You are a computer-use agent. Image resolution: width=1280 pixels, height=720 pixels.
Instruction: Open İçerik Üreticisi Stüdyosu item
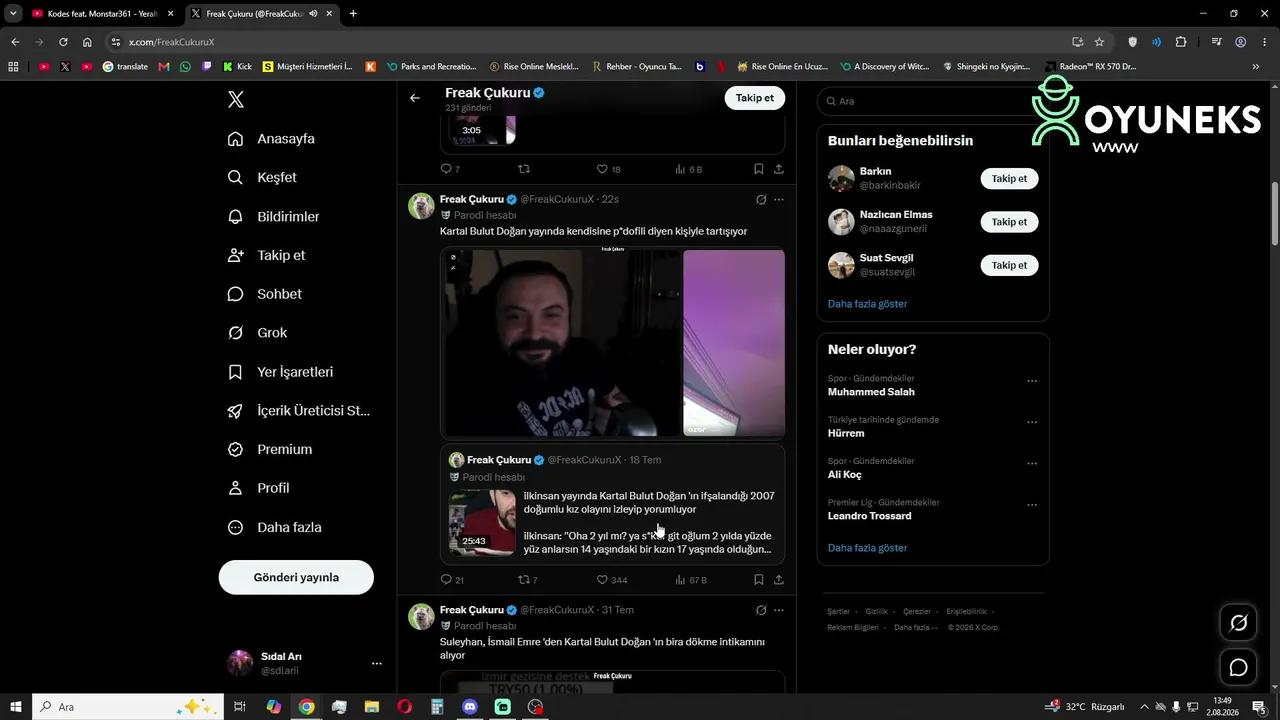[299, 411]
